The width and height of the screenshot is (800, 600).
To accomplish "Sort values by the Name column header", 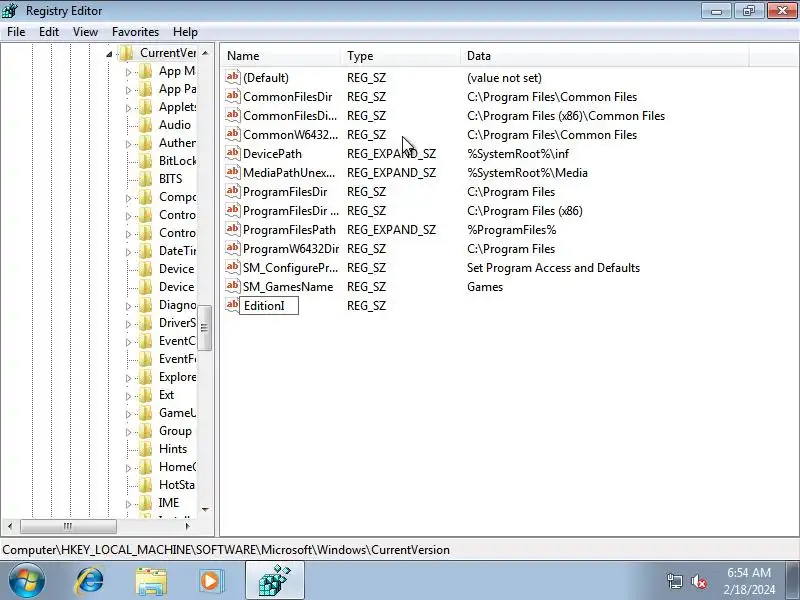I will pos(281,56).
